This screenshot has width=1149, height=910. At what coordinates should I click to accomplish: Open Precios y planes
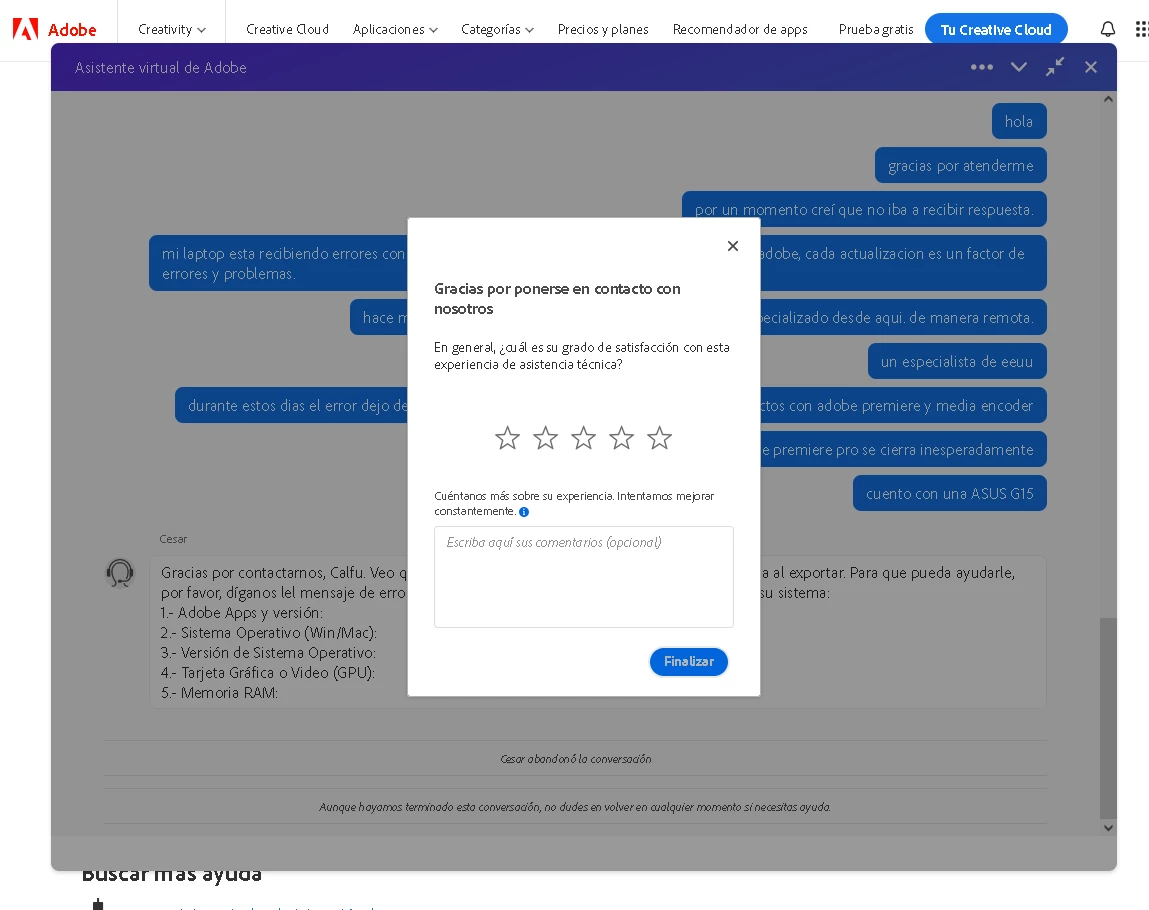pyautogui.click(x=603, y=29)
